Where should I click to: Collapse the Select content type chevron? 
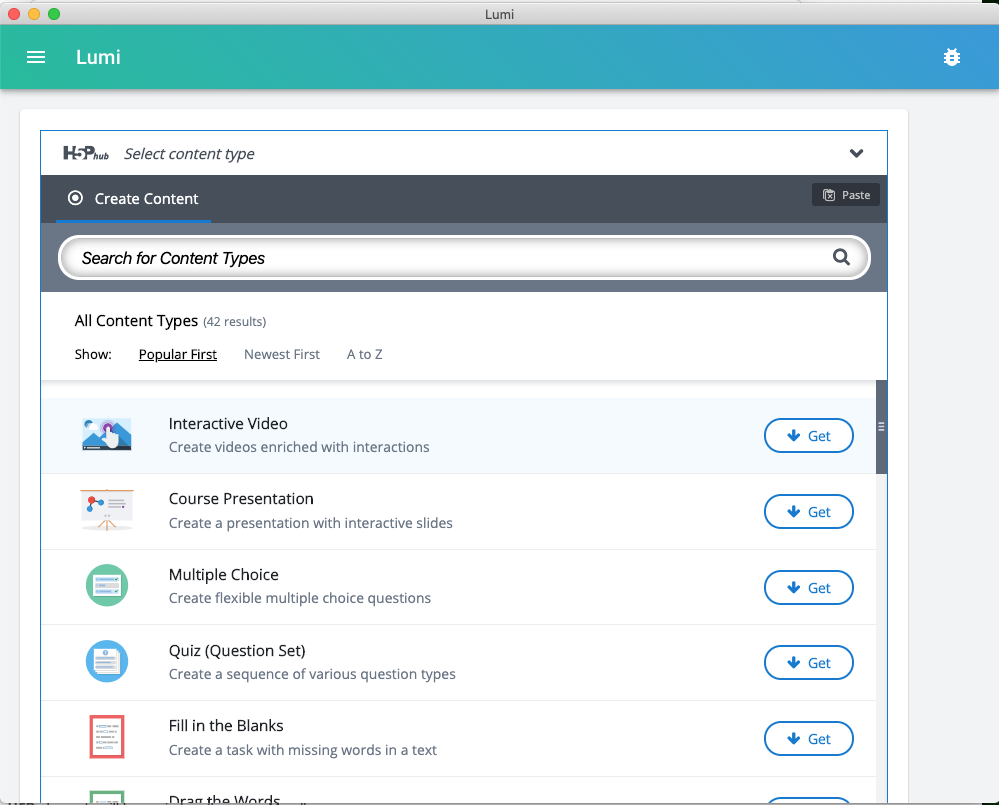[x=856, y=153]
